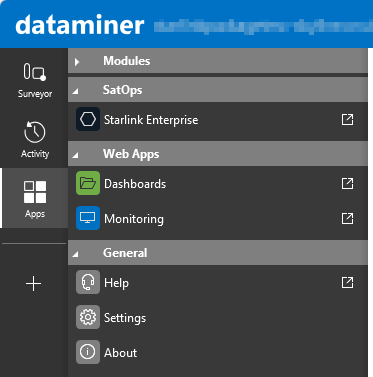Screen dimensions: 373x377
Task: Collapse the SatOps section
Action: [x=76, y=91]
